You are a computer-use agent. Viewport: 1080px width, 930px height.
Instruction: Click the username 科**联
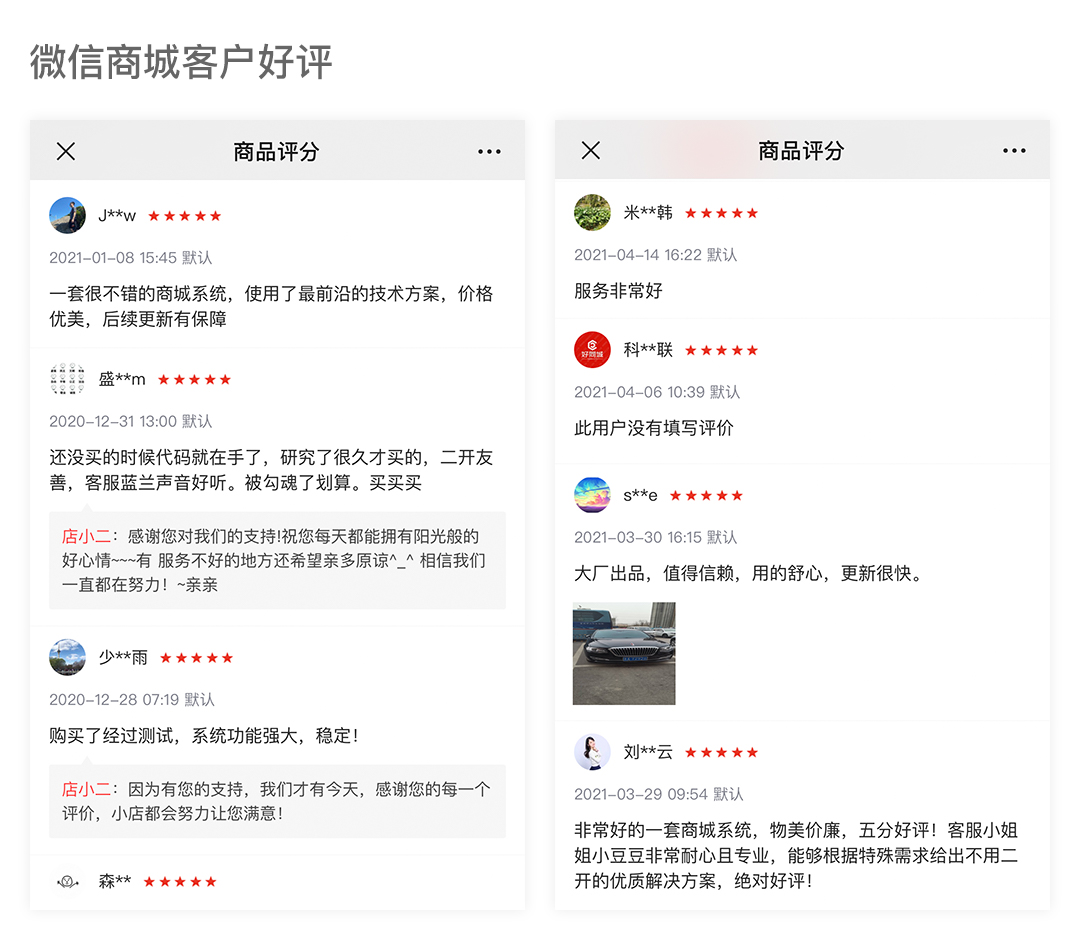648,350
